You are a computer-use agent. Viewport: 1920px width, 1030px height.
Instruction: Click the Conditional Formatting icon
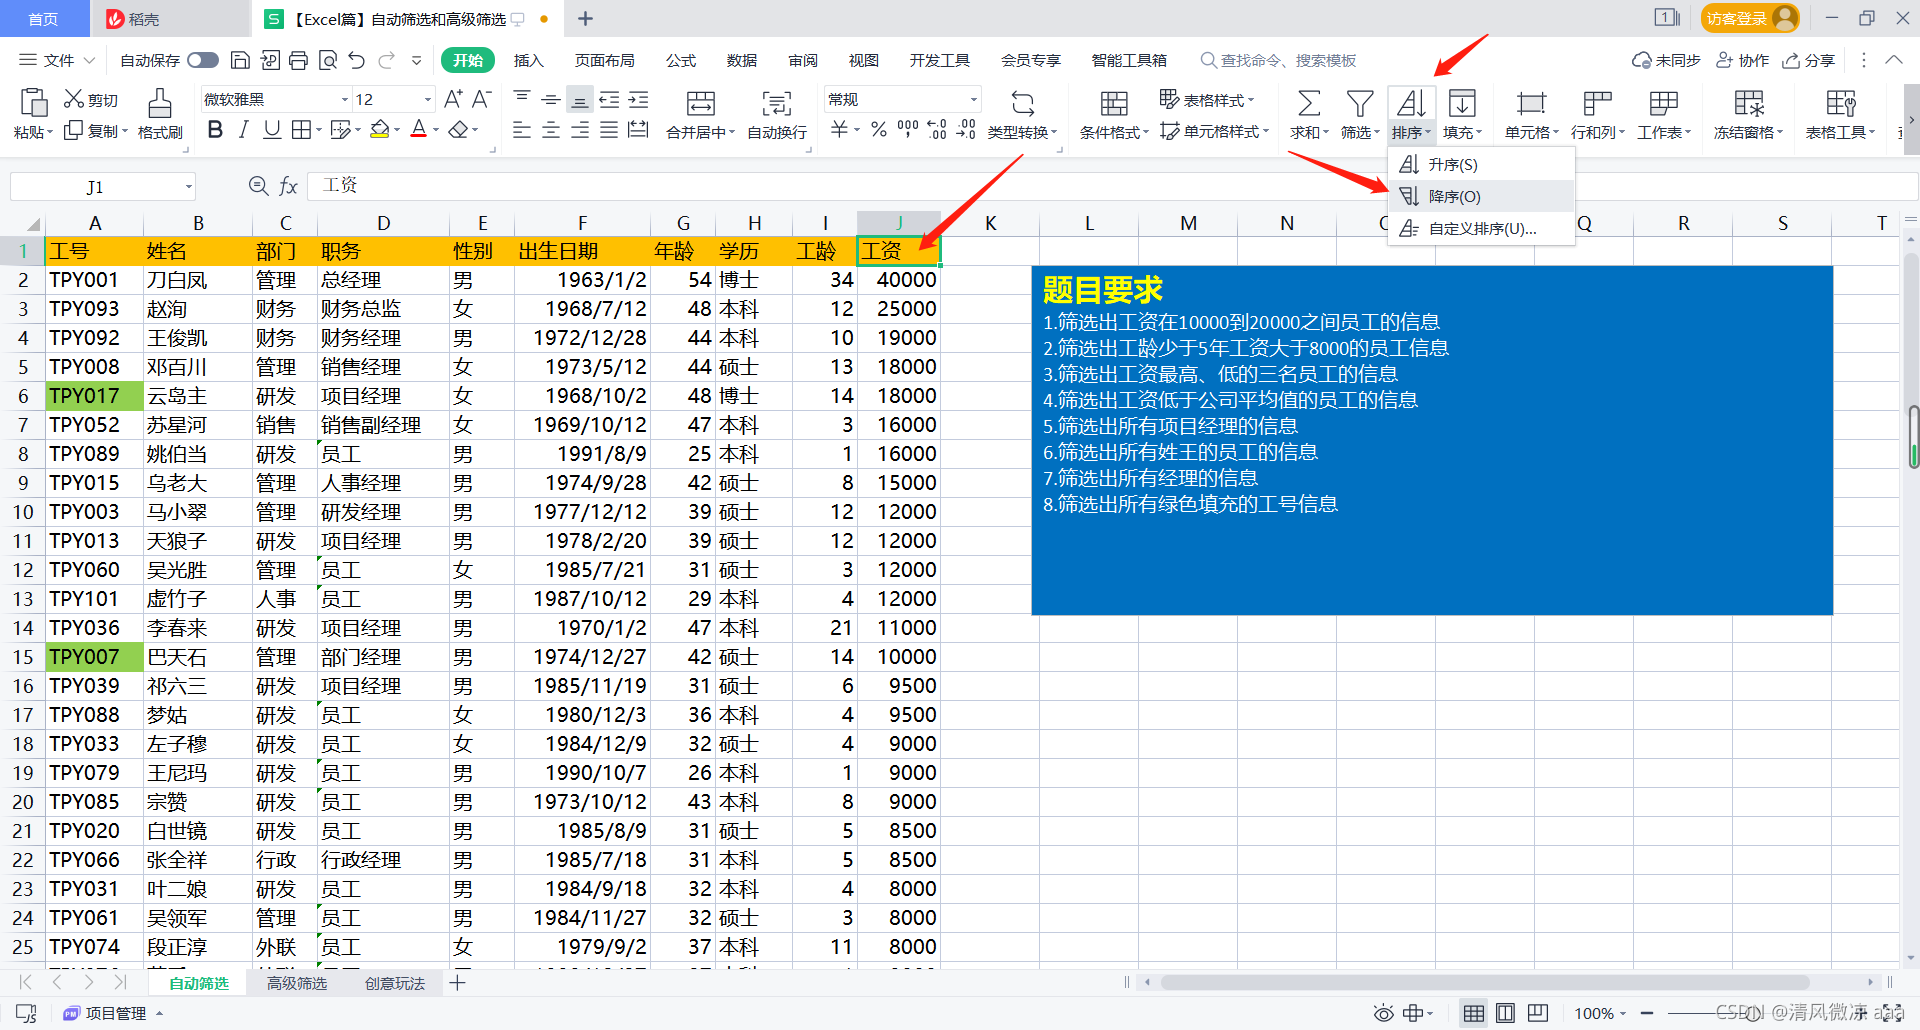1113,103
